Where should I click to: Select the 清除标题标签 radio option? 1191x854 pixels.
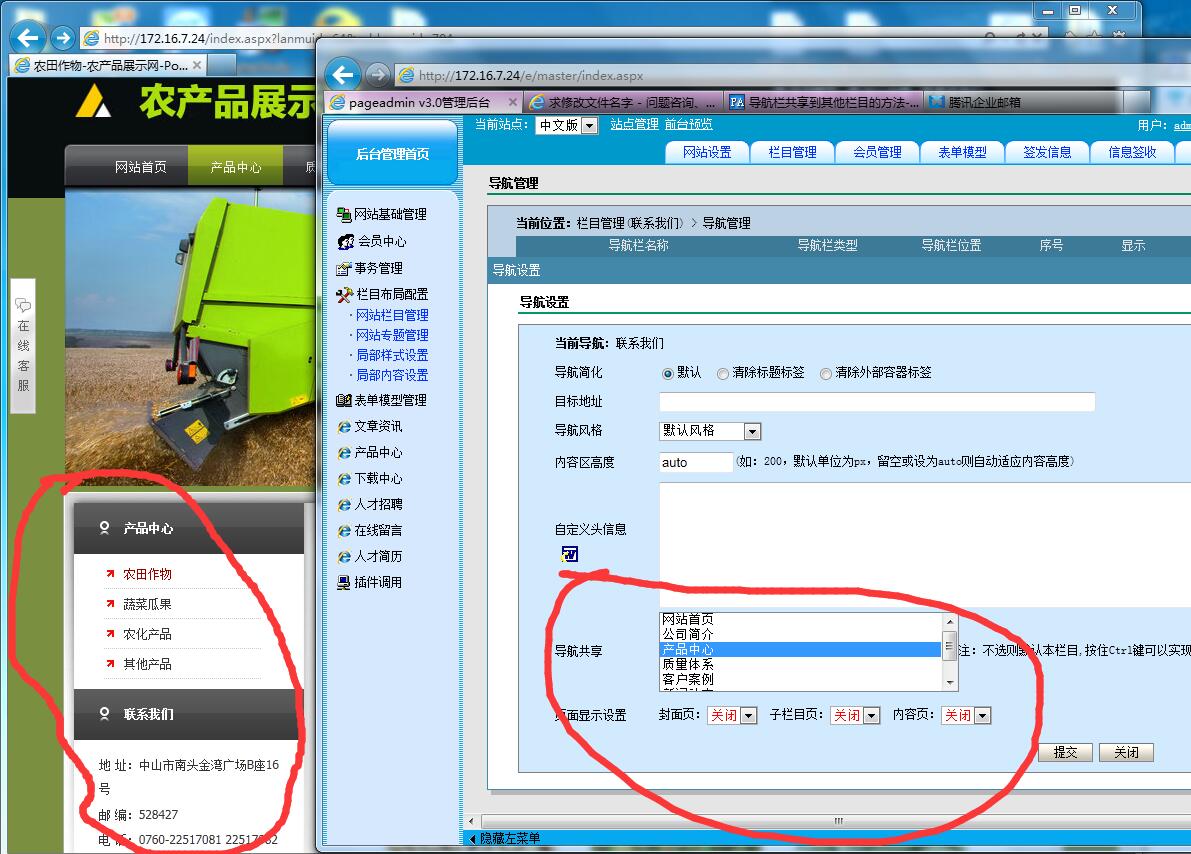click(x=723, y=373)
